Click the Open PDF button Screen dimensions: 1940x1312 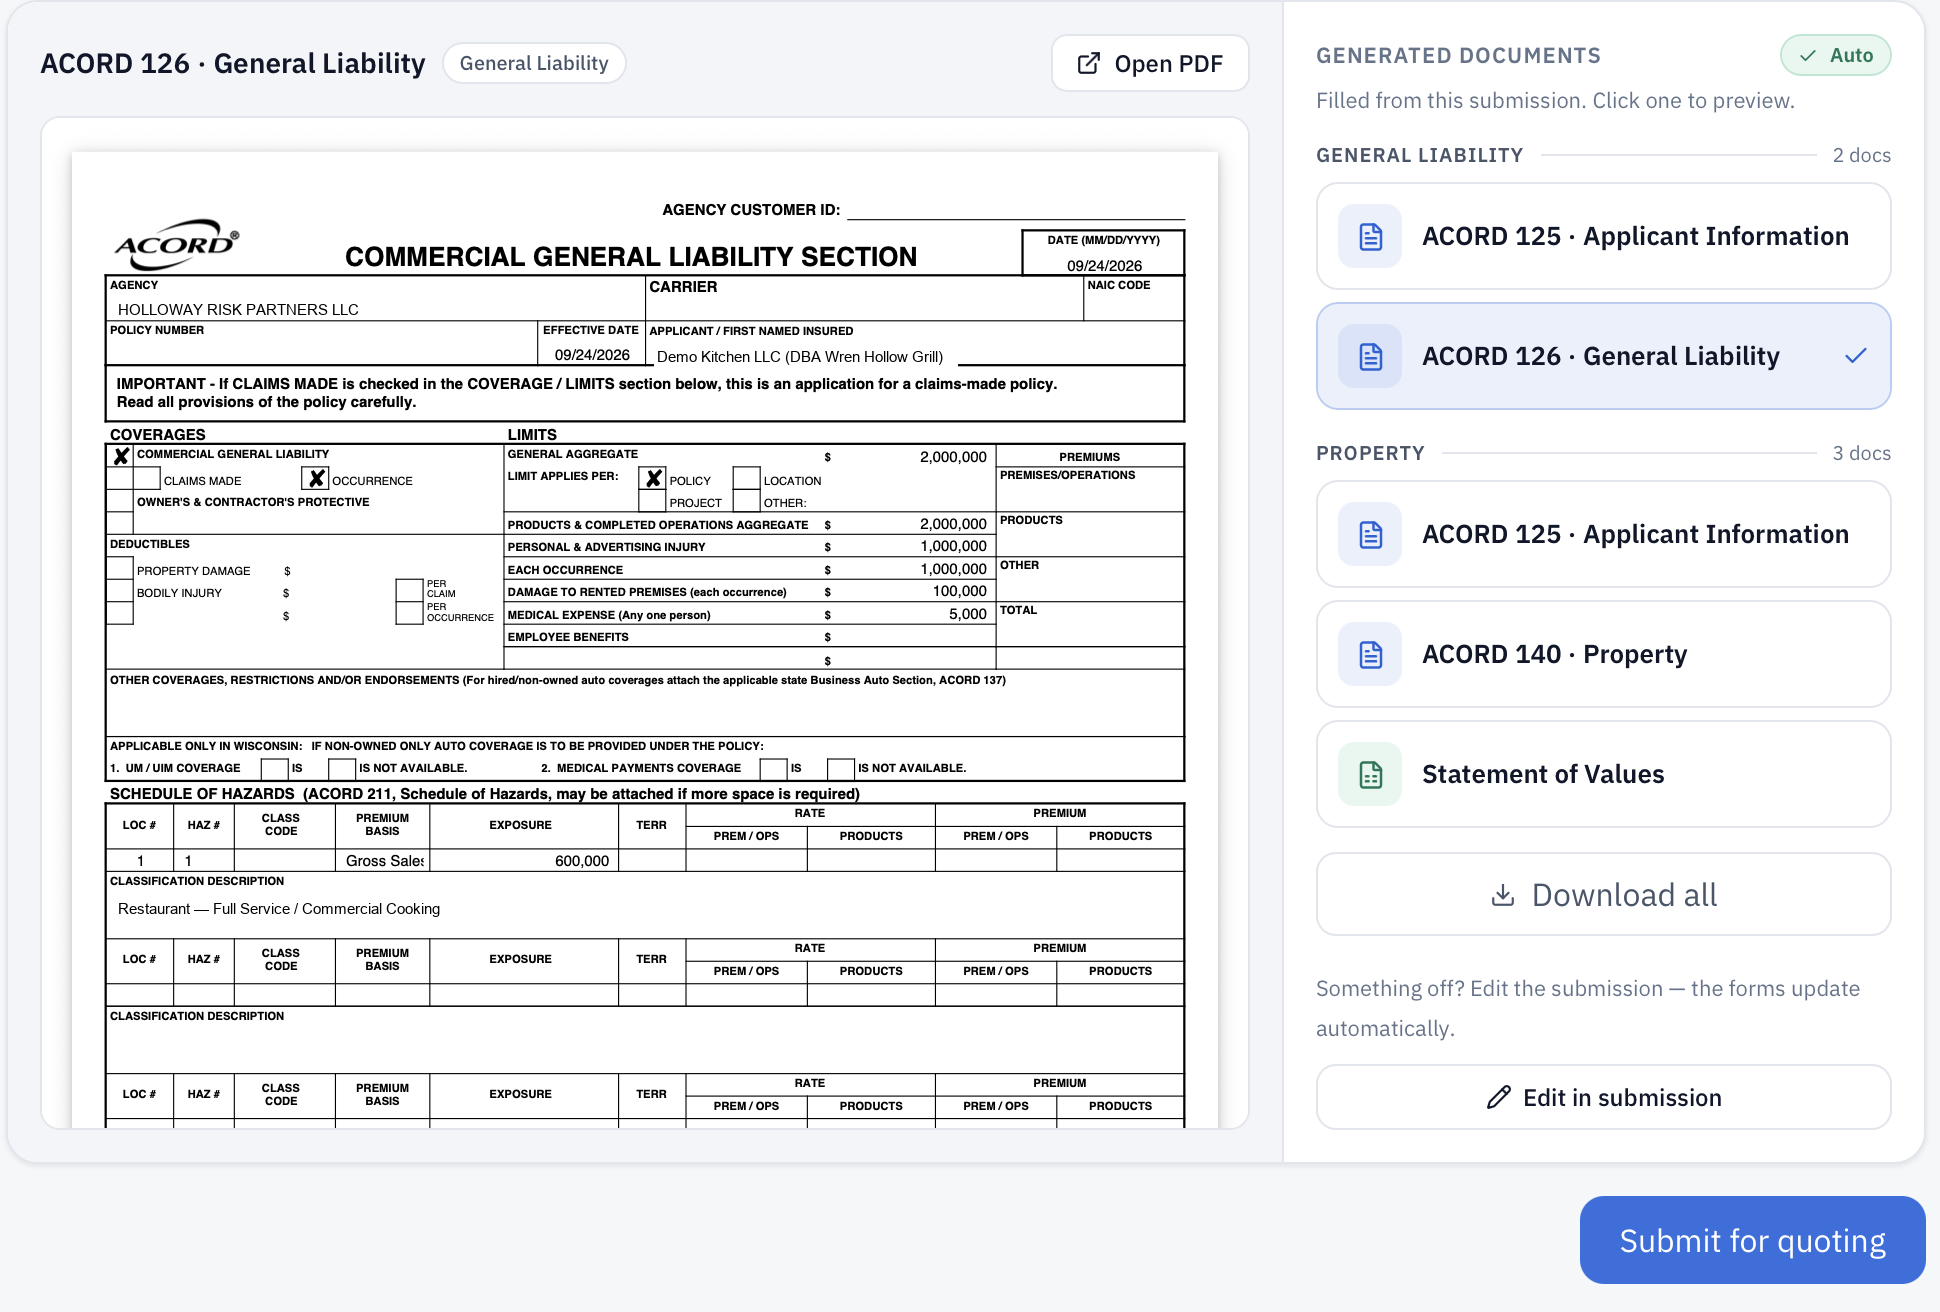1150,64
